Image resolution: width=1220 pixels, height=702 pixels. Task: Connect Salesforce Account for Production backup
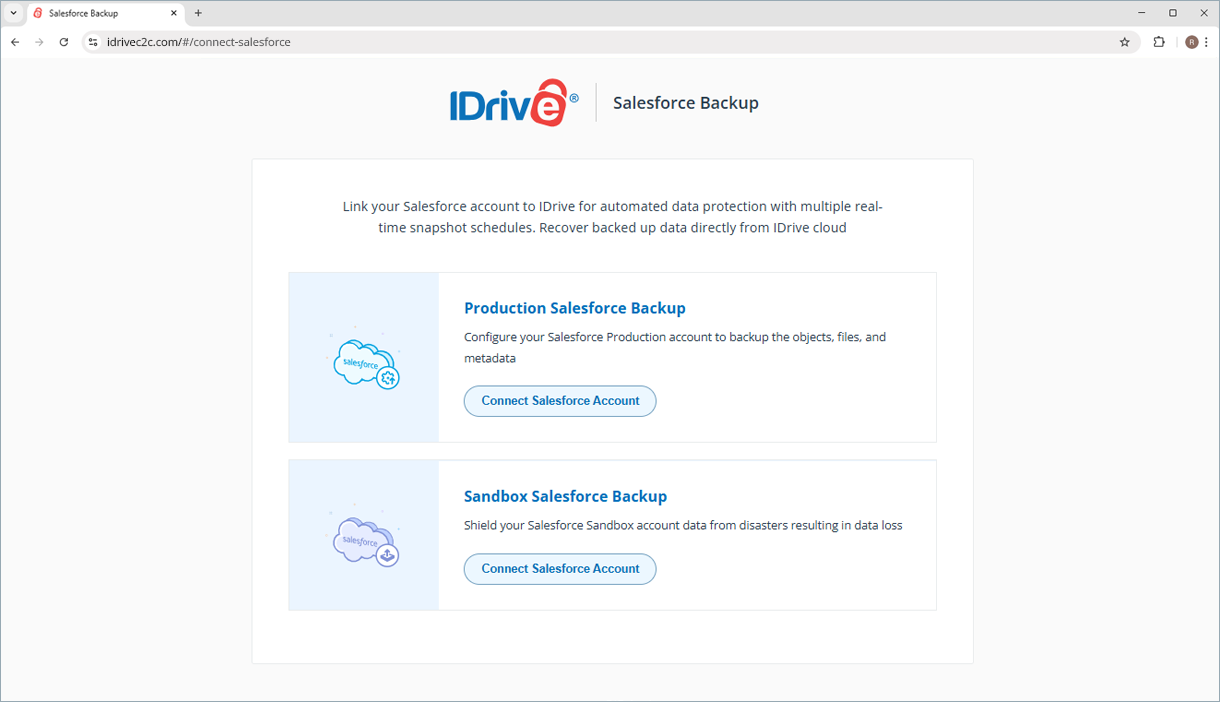(x=560, y=401)
